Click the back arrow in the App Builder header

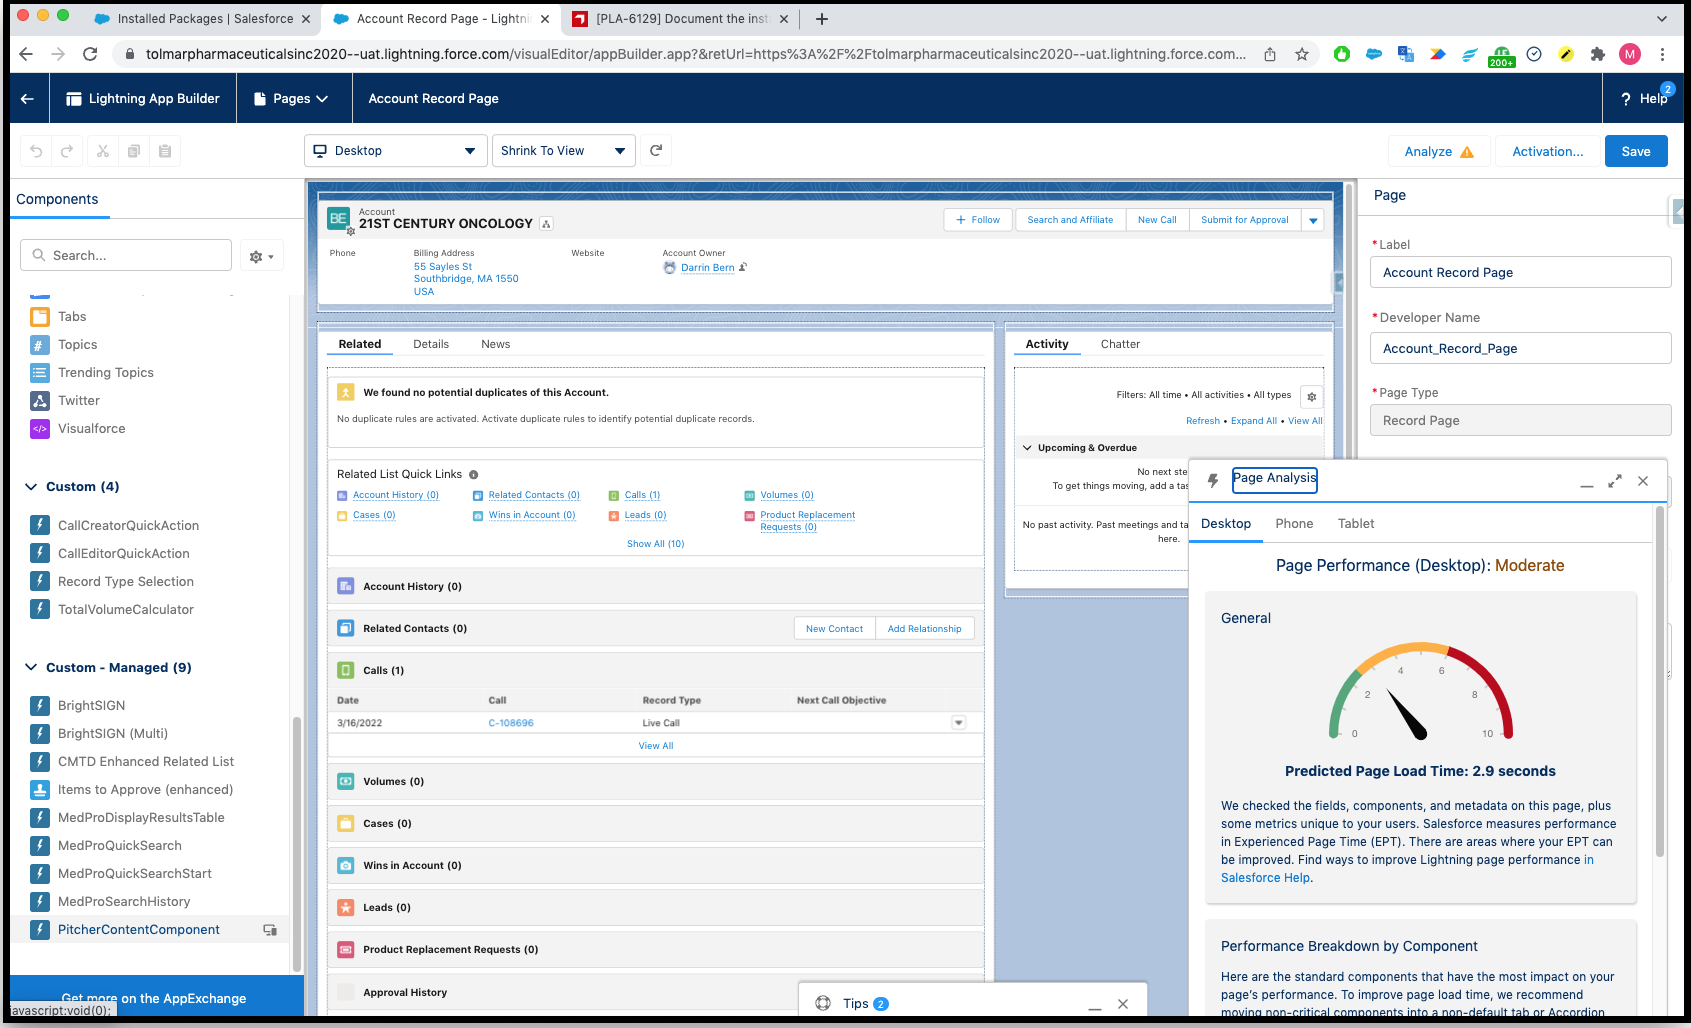(27, 98)
